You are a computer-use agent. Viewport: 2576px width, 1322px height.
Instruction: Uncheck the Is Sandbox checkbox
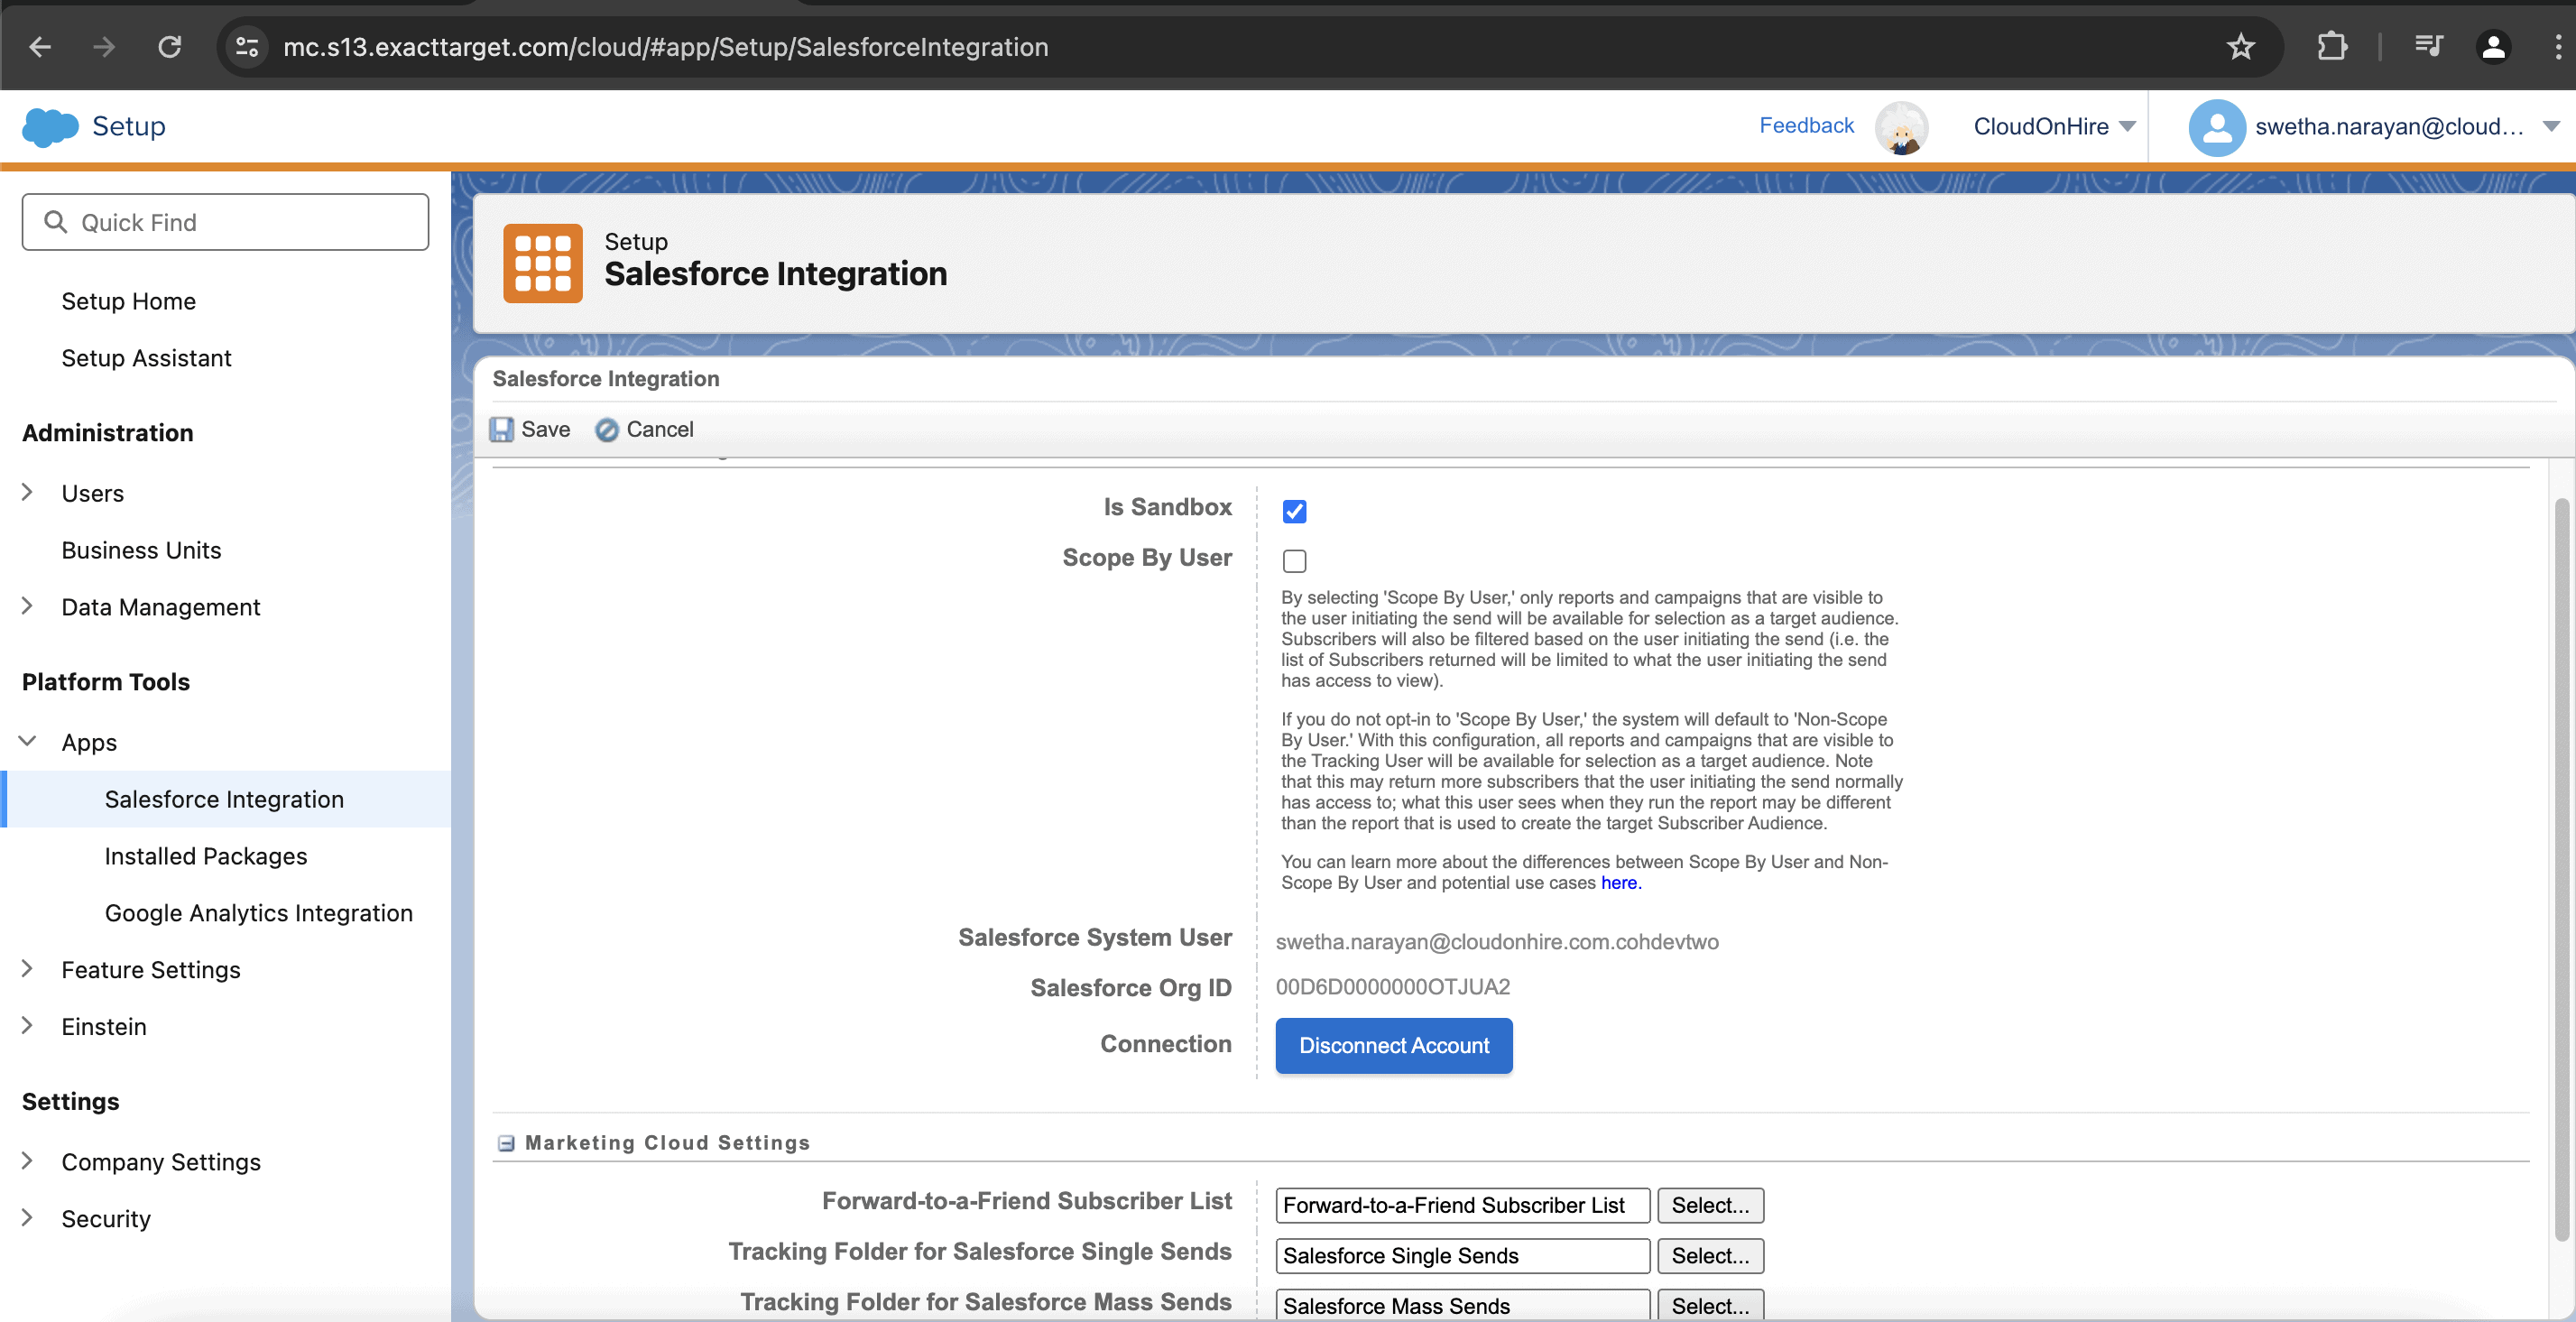click(x=1294, y=511)
